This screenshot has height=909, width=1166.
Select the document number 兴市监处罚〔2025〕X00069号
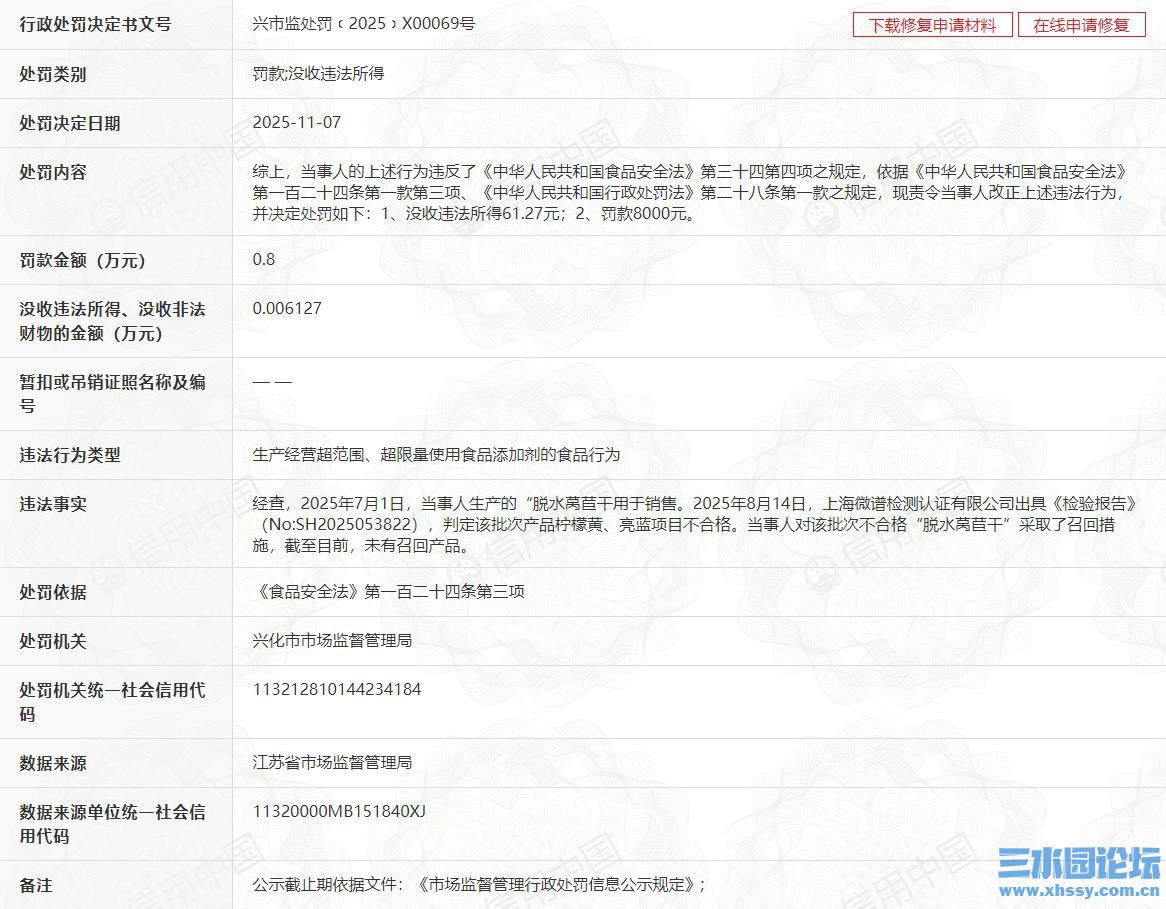pos(364,24)
